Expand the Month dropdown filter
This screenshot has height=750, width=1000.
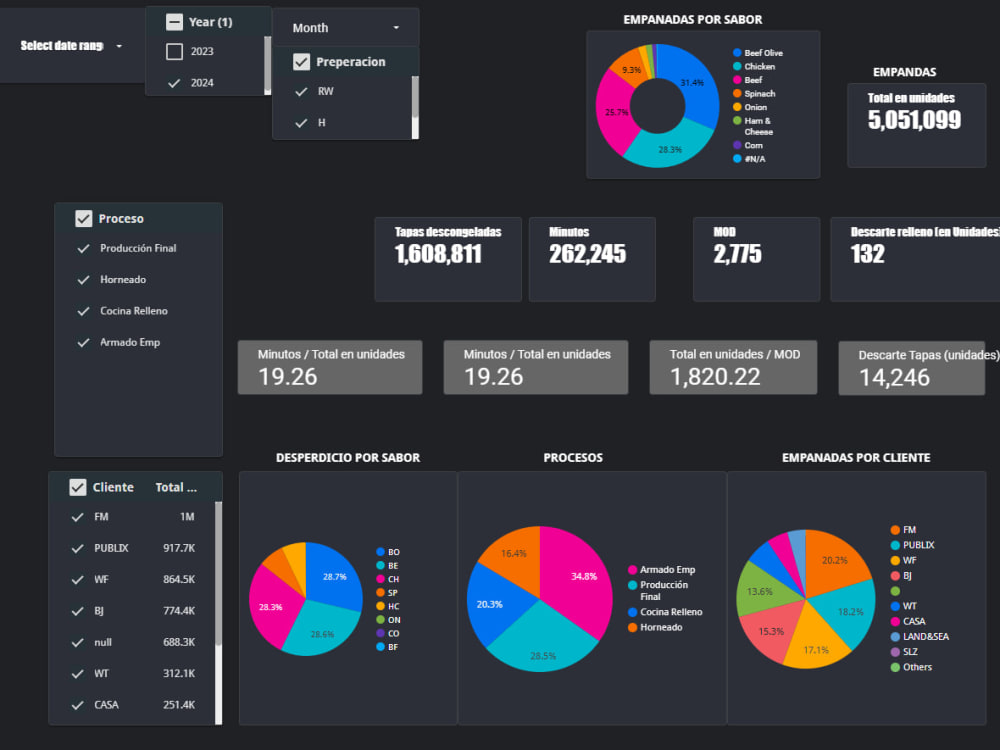click(346, 28)
